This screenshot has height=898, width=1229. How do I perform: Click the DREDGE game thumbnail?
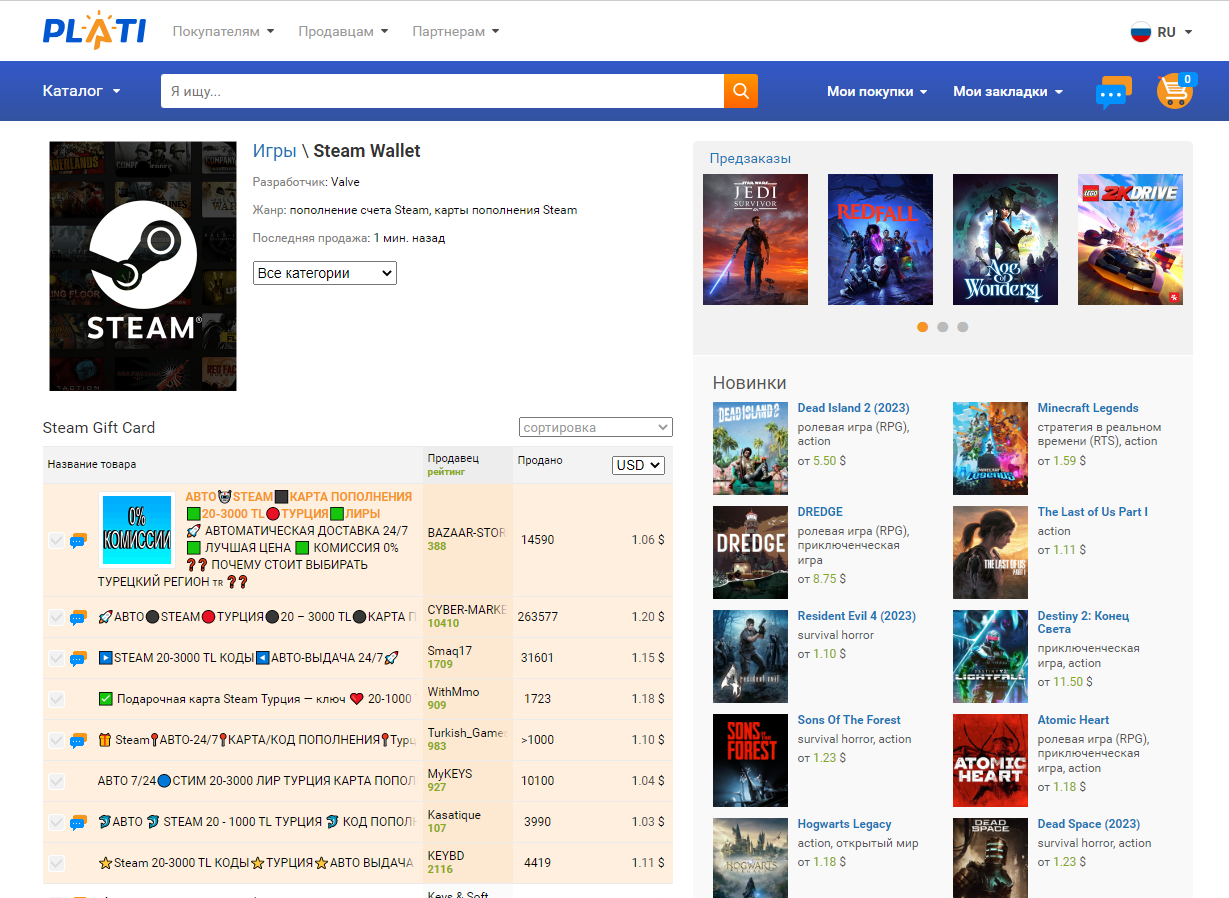[750, 552]
